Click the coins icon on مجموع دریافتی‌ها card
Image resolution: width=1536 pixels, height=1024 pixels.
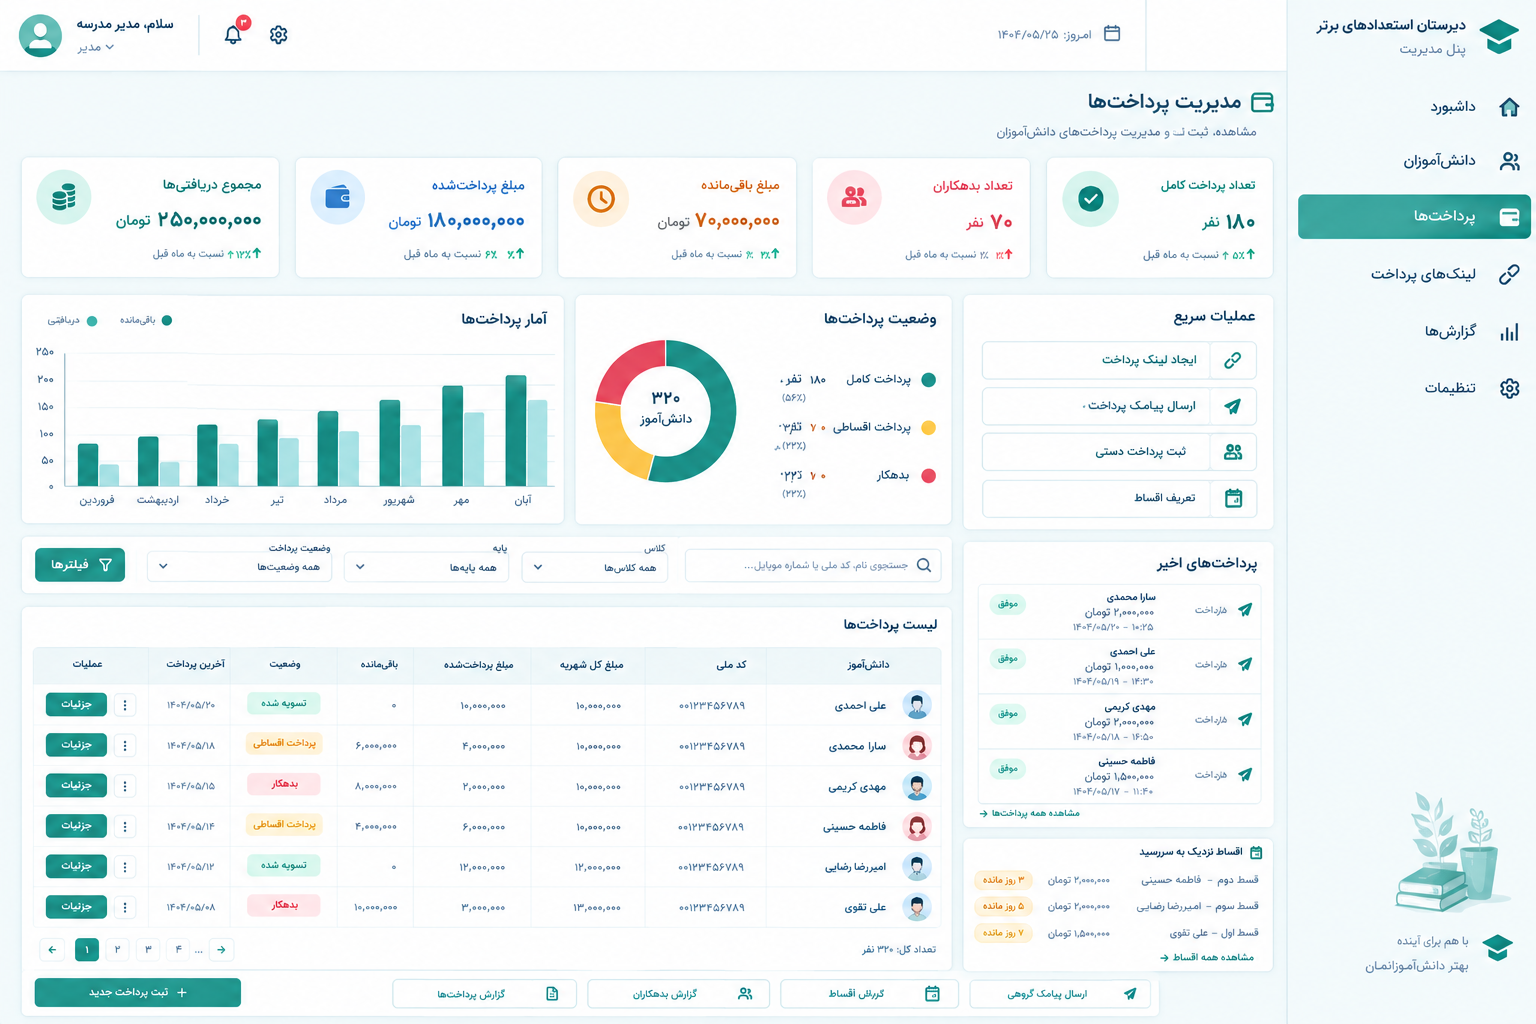click(x=64, y=197)
